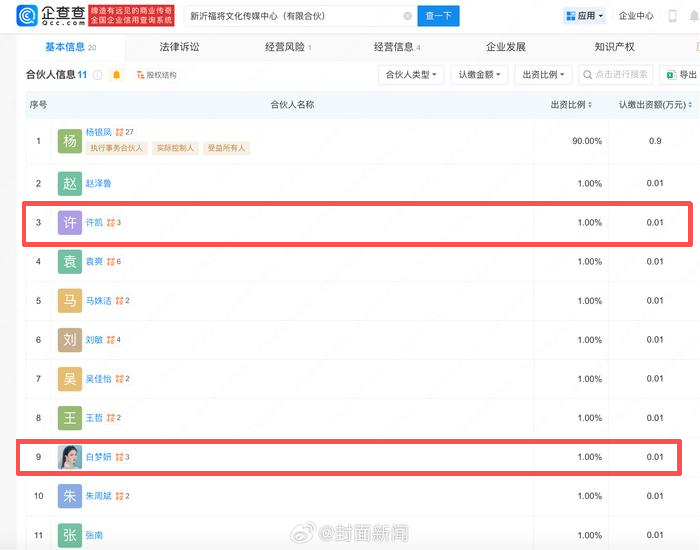
Task: Click 杨银凤's related companies icon 27
Action: pyautogui.click(x=125, y=132)
